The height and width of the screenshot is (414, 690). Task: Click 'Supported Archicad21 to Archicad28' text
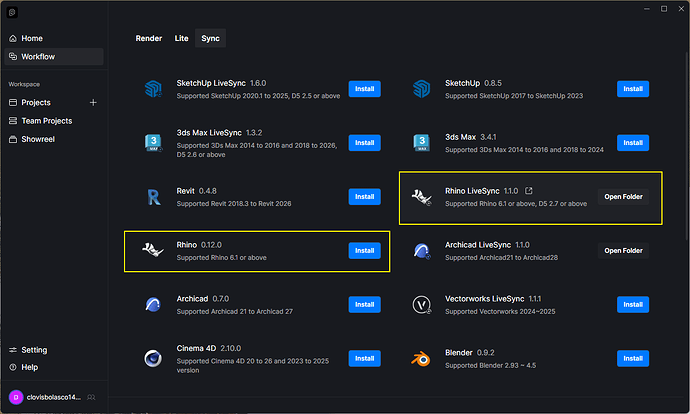point(501,257)
